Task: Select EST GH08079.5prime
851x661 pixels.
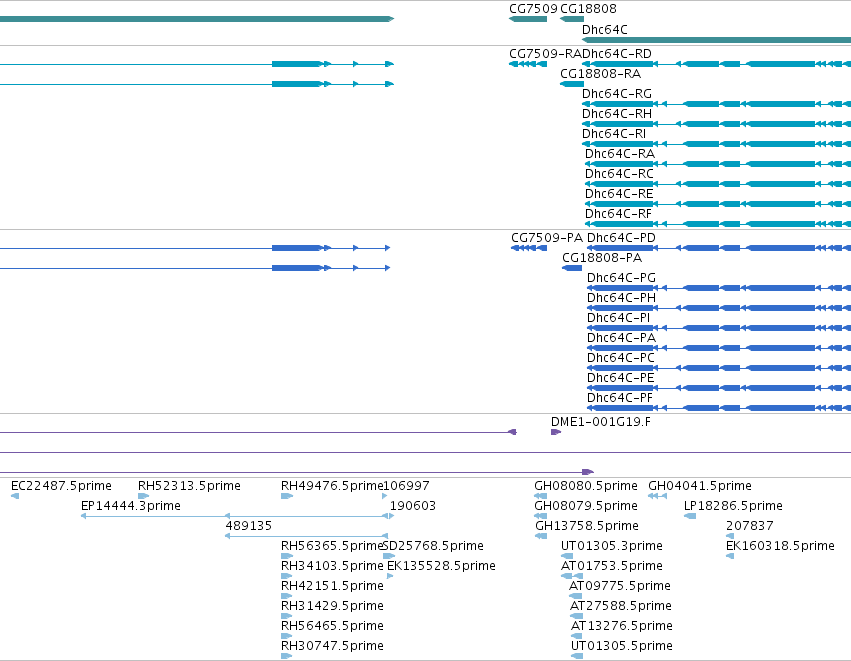Action: 586,506
